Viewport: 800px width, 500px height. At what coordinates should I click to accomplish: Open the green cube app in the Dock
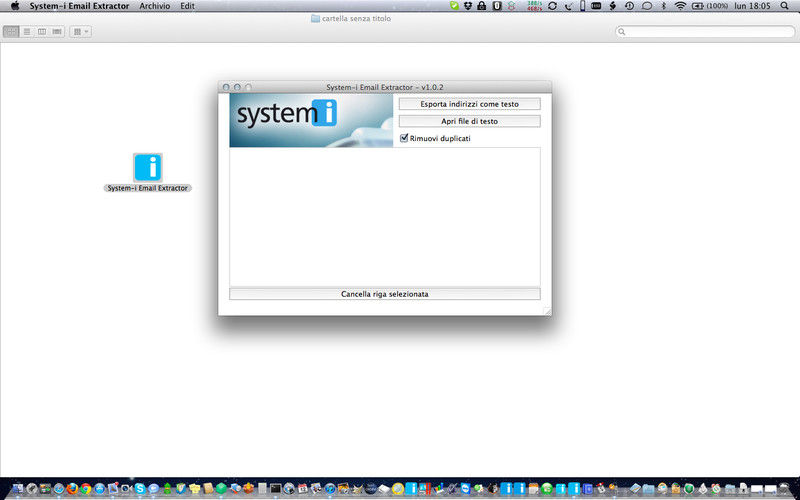tap(221, 488)
